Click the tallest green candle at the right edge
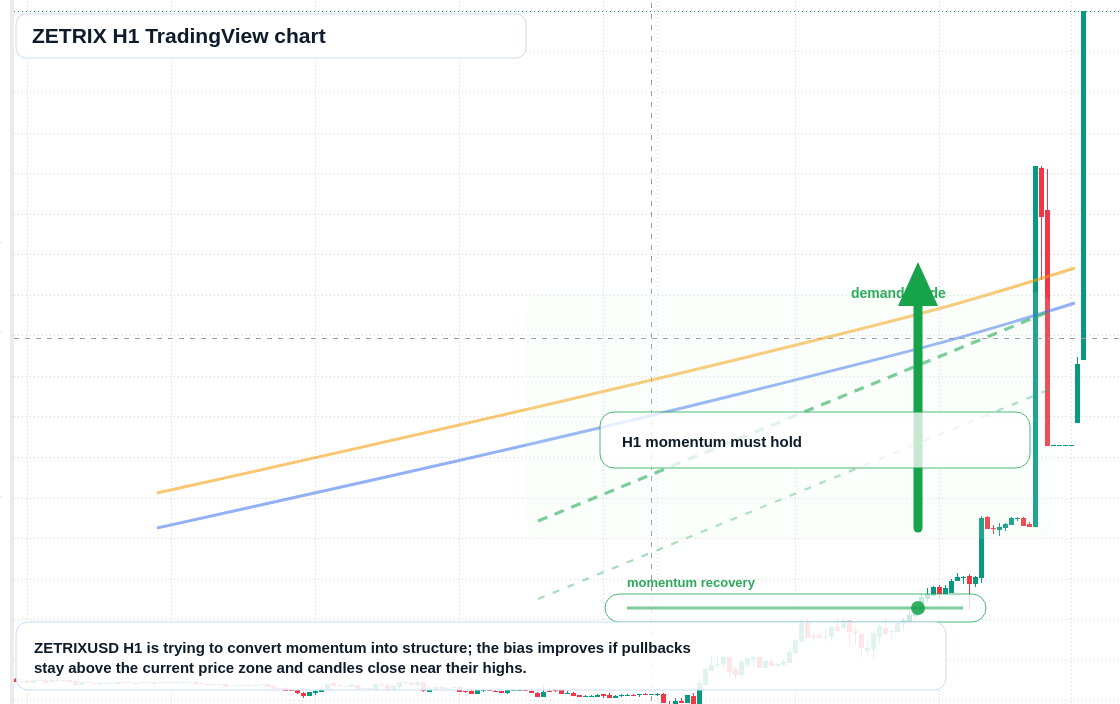 tap(1084, 186)
